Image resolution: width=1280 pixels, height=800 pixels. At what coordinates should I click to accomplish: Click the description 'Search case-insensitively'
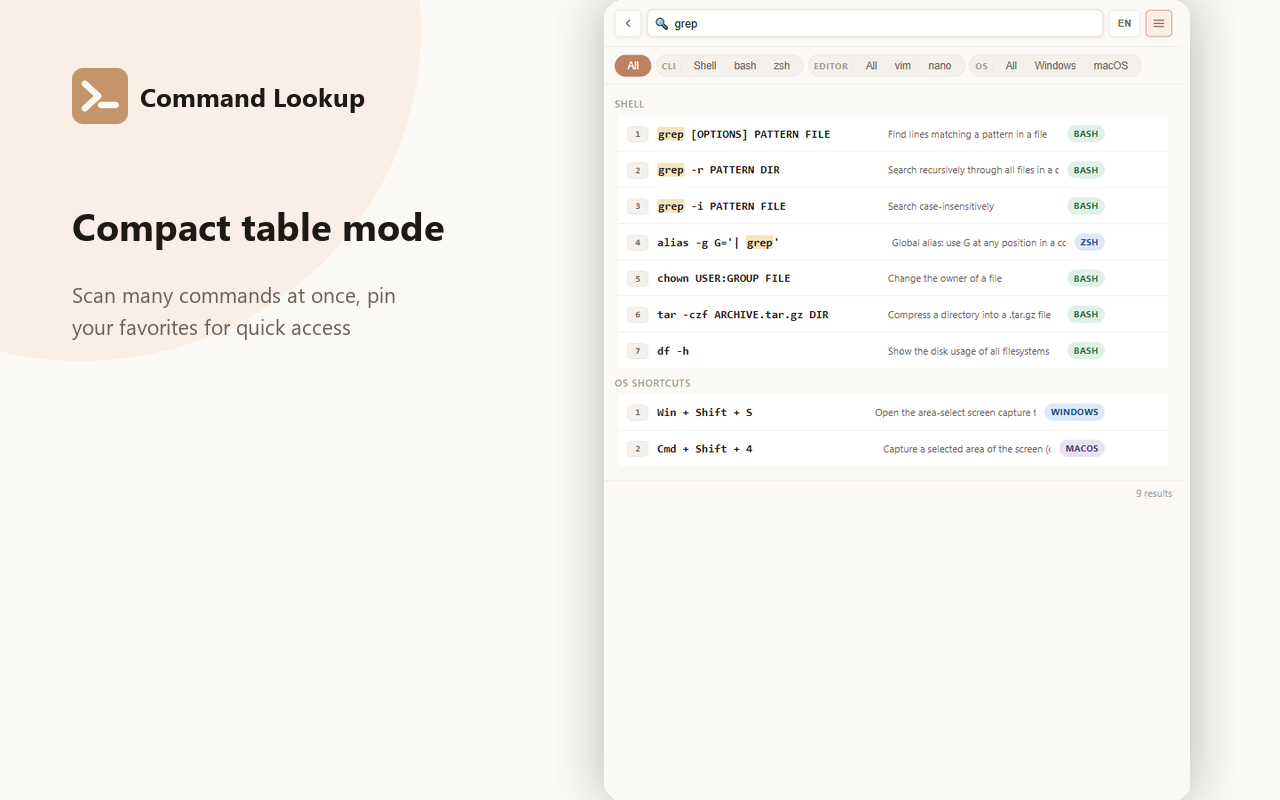pyautogui.click(x=941, y=206)
